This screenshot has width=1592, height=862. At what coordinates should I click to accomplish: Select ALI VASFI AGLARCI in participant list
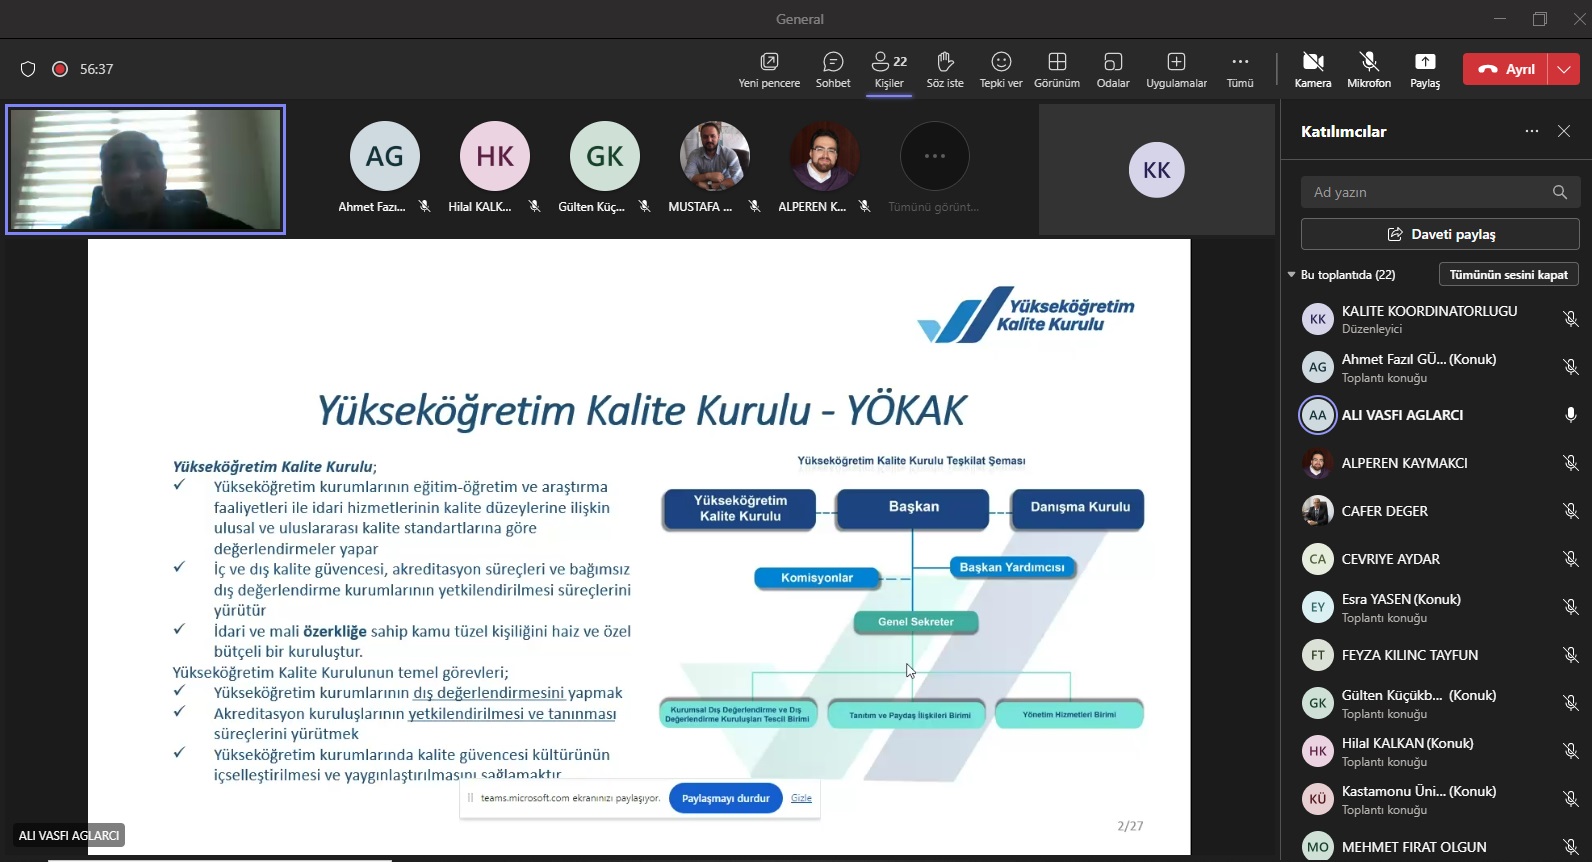[1440, 415]
